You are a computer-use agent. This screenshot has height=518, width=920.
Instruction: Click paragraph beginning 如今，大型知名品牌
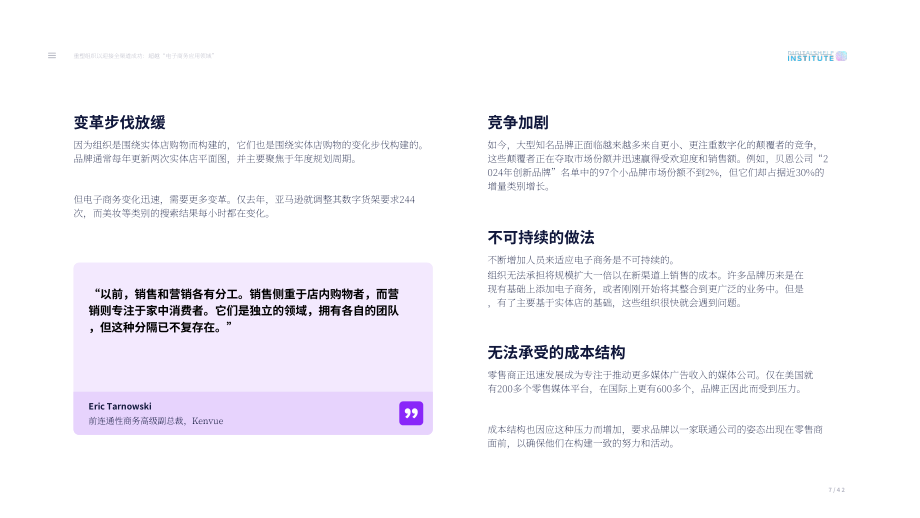tap(658, 165)
